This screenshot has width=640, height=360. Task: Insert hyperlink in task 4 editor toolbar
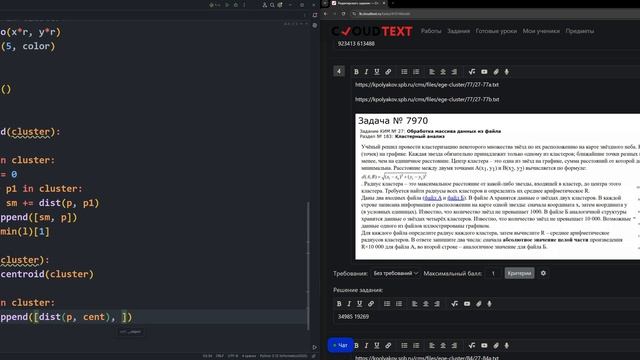tap(388, 72)
